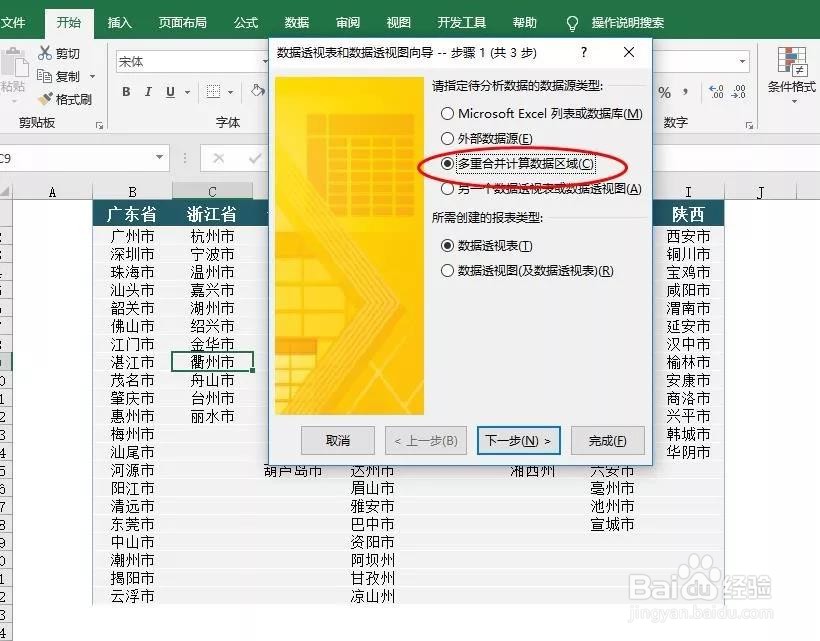Select 数据透视图(及数据透视表) report type

coord(527,270)
